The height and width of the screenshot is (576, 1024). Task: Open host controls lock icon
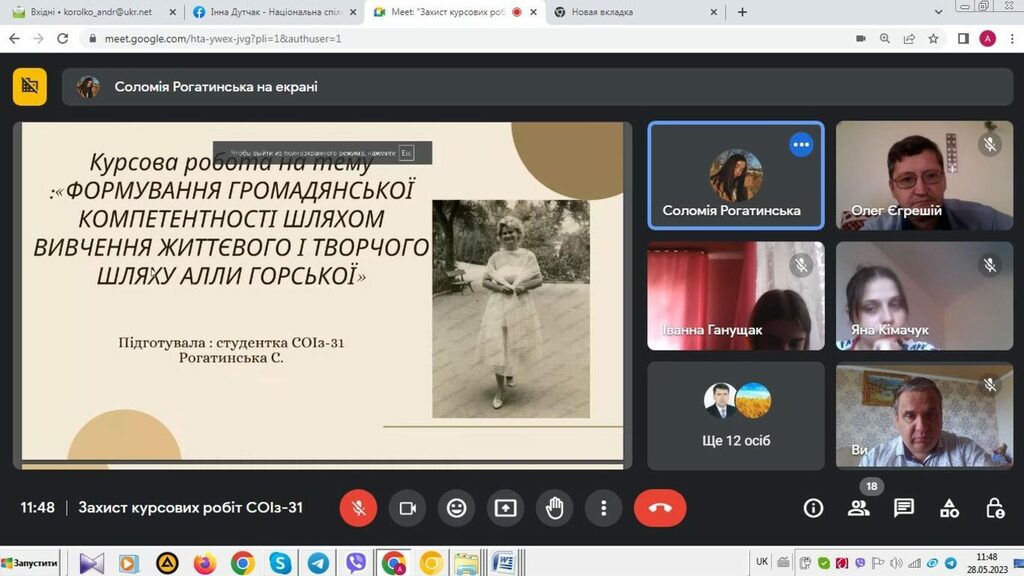(x=994, y=508)
